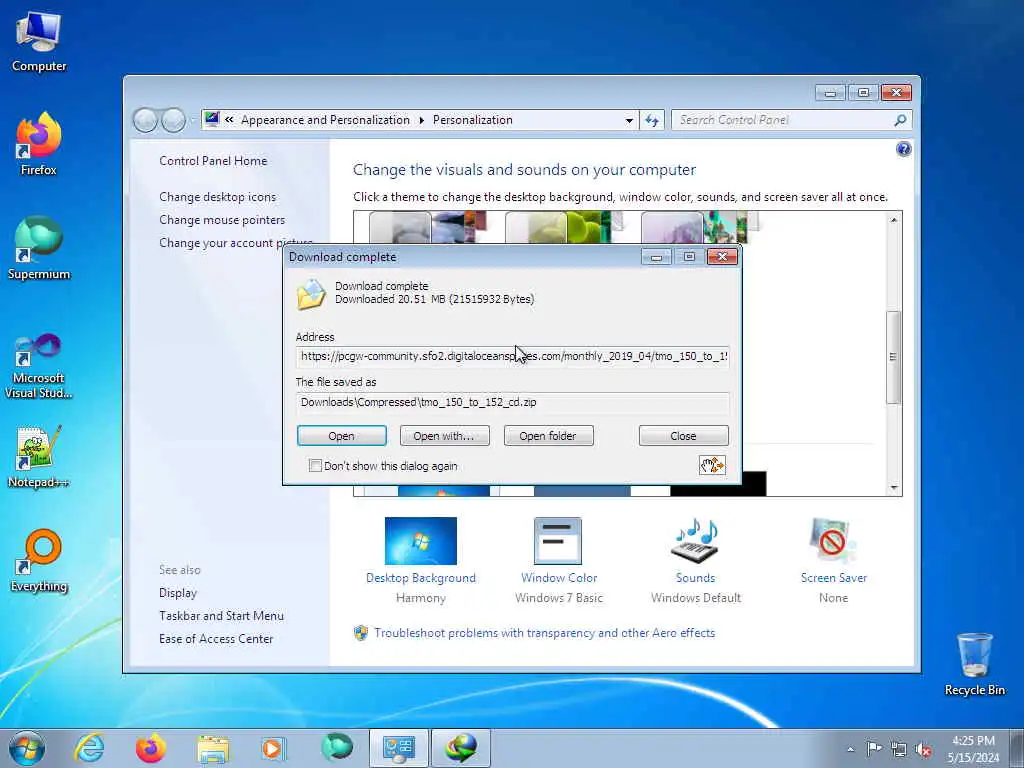Image resolution: width=1024 pixels, height=768 pixels.
Task: Click the download Address URL field
Action: click(x=513, y=357)
